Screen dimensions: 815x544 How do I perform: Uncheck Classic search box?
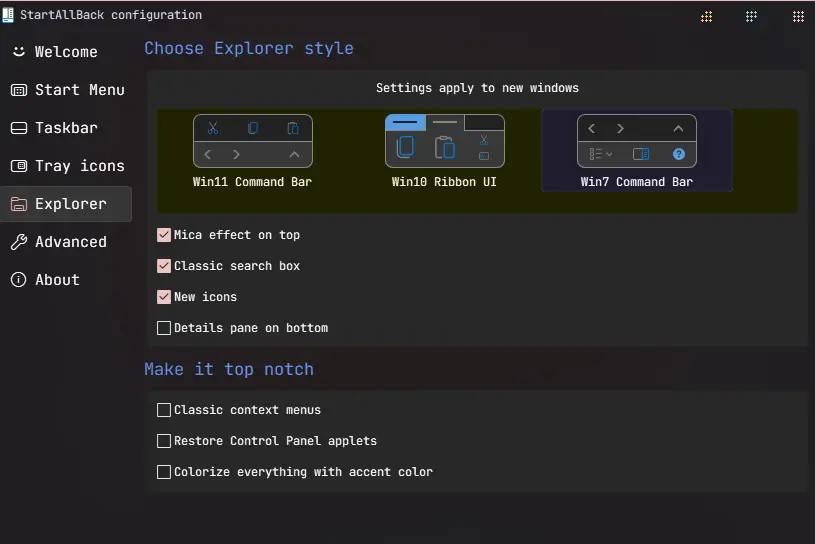pos(164,266)
